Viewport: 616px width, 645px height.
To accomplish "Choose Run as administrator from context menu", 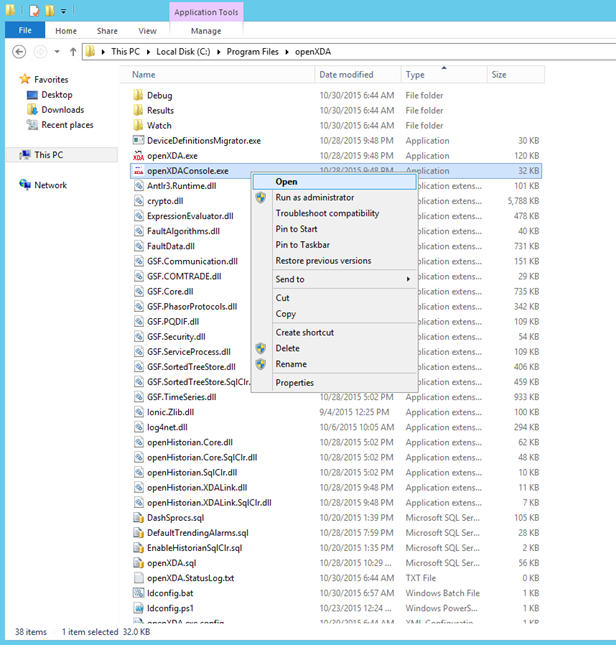I will (x=314, y=197).
